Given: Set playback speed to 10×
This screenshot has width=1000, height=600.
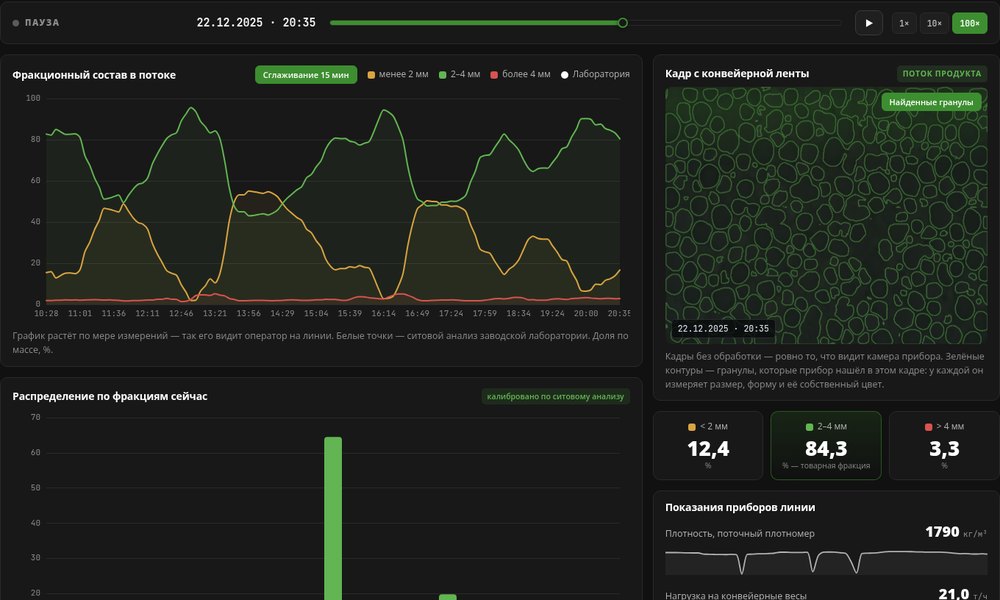Looking at the screenshot, I should click(934, 23).
